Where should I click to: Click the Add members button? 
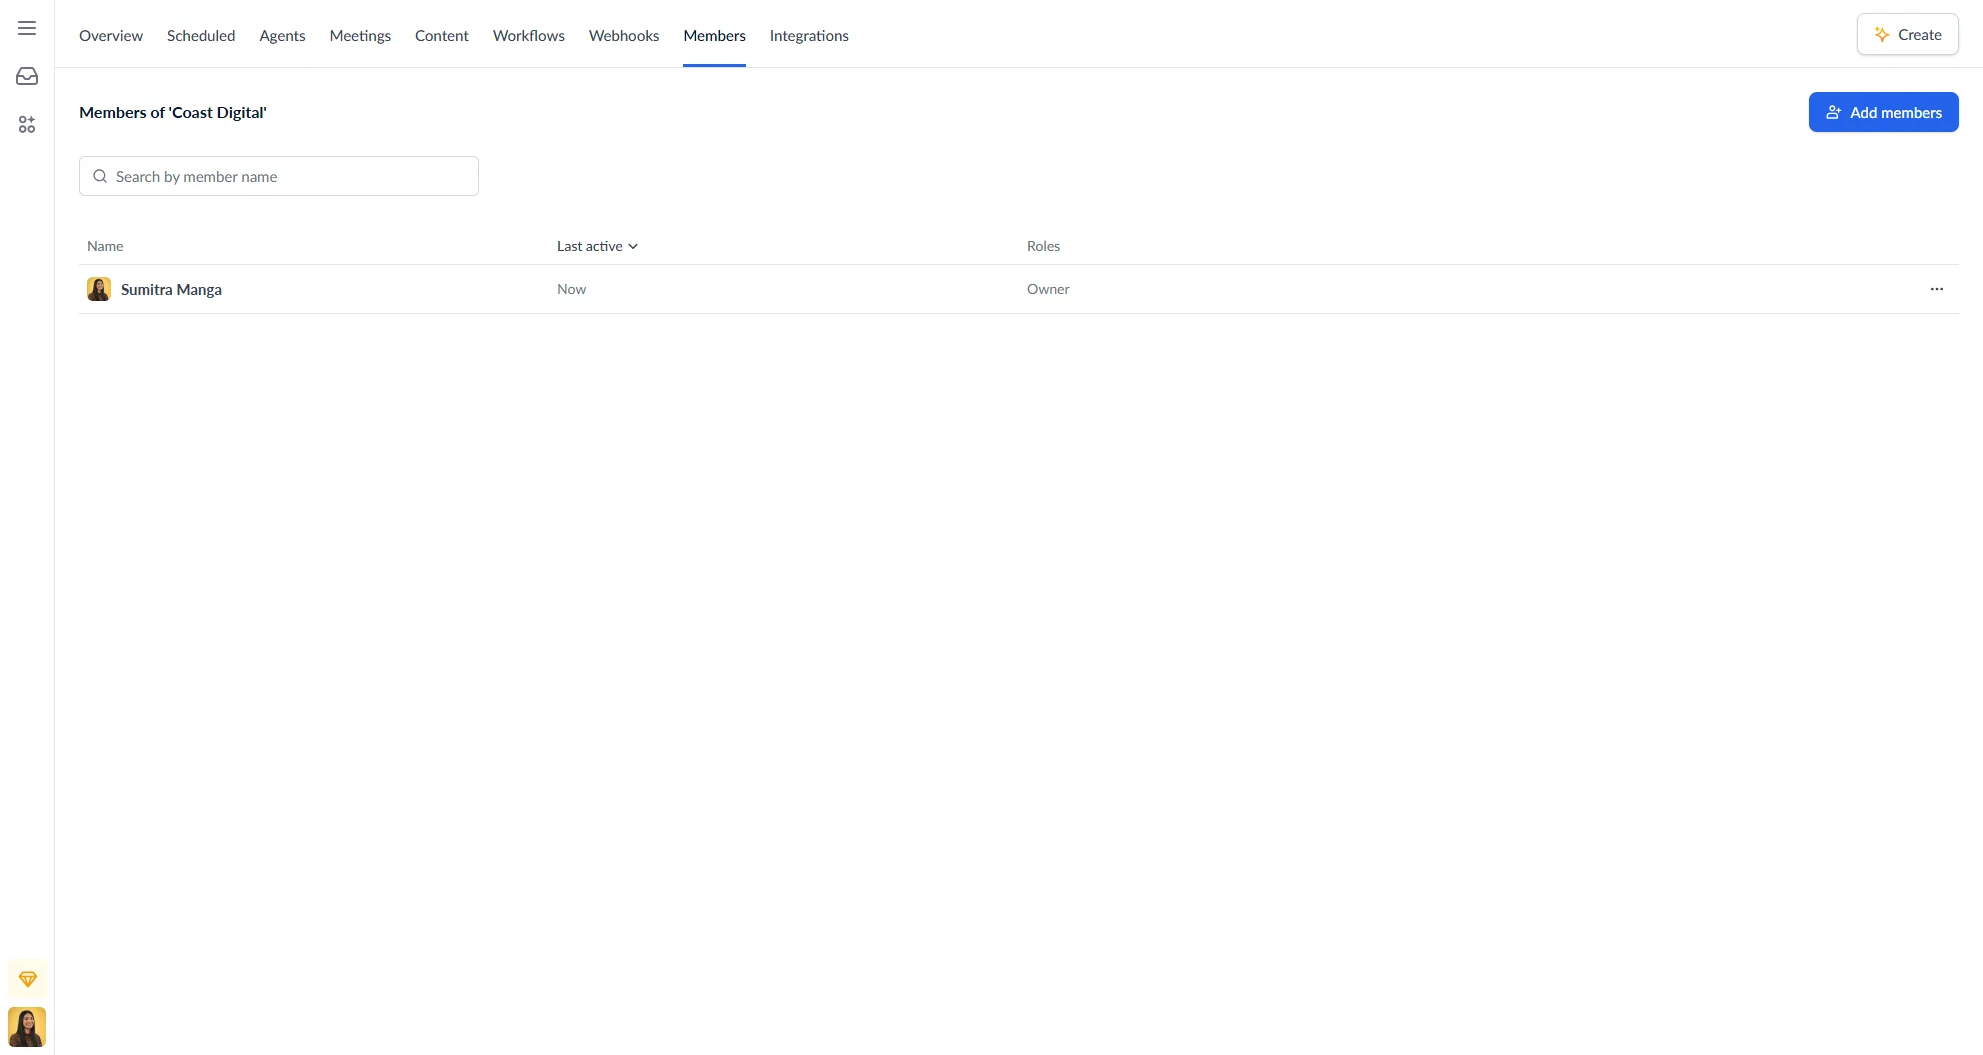pos(1883,112)
